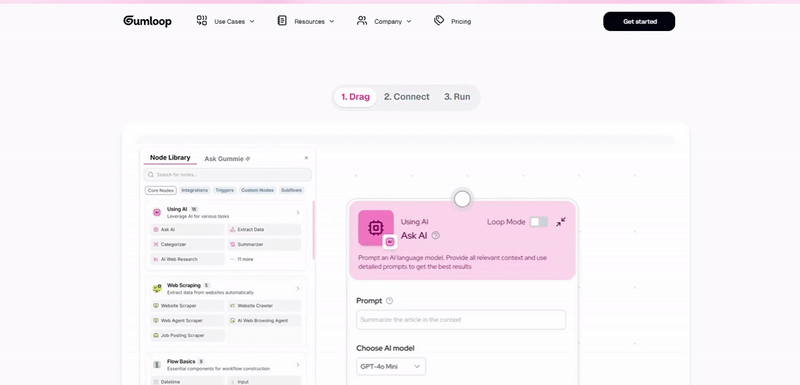Toggle the Loop Mode switch
The width and height of the screenshot is (800, 385).
pyautogui.click(x=539, y=222)
